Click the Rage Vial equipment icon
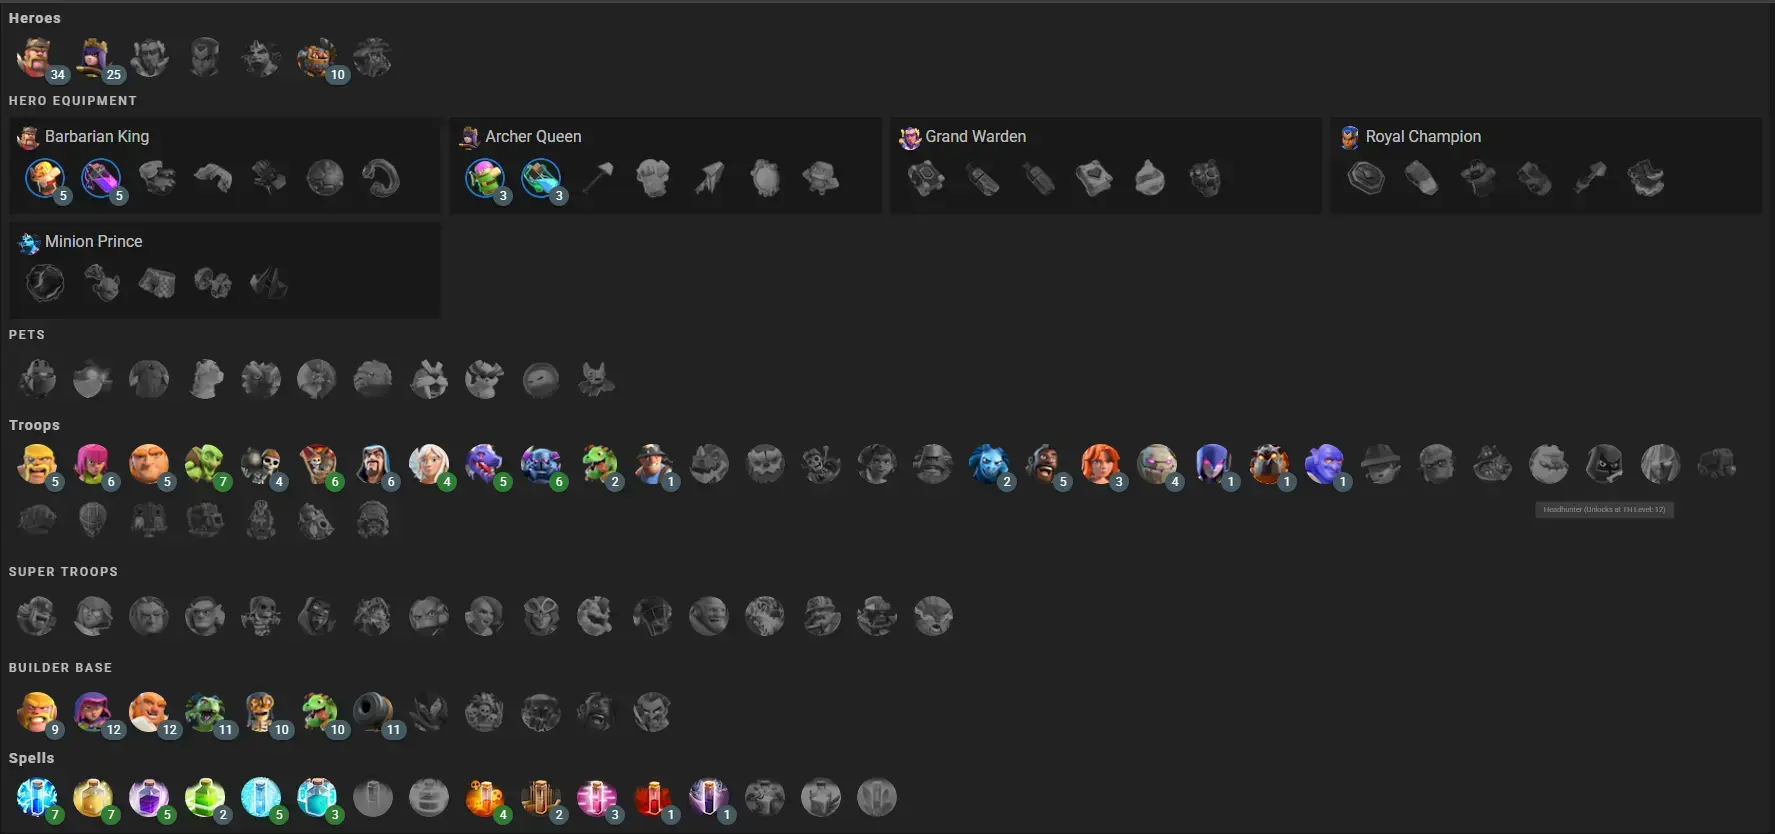 [100, 178]
